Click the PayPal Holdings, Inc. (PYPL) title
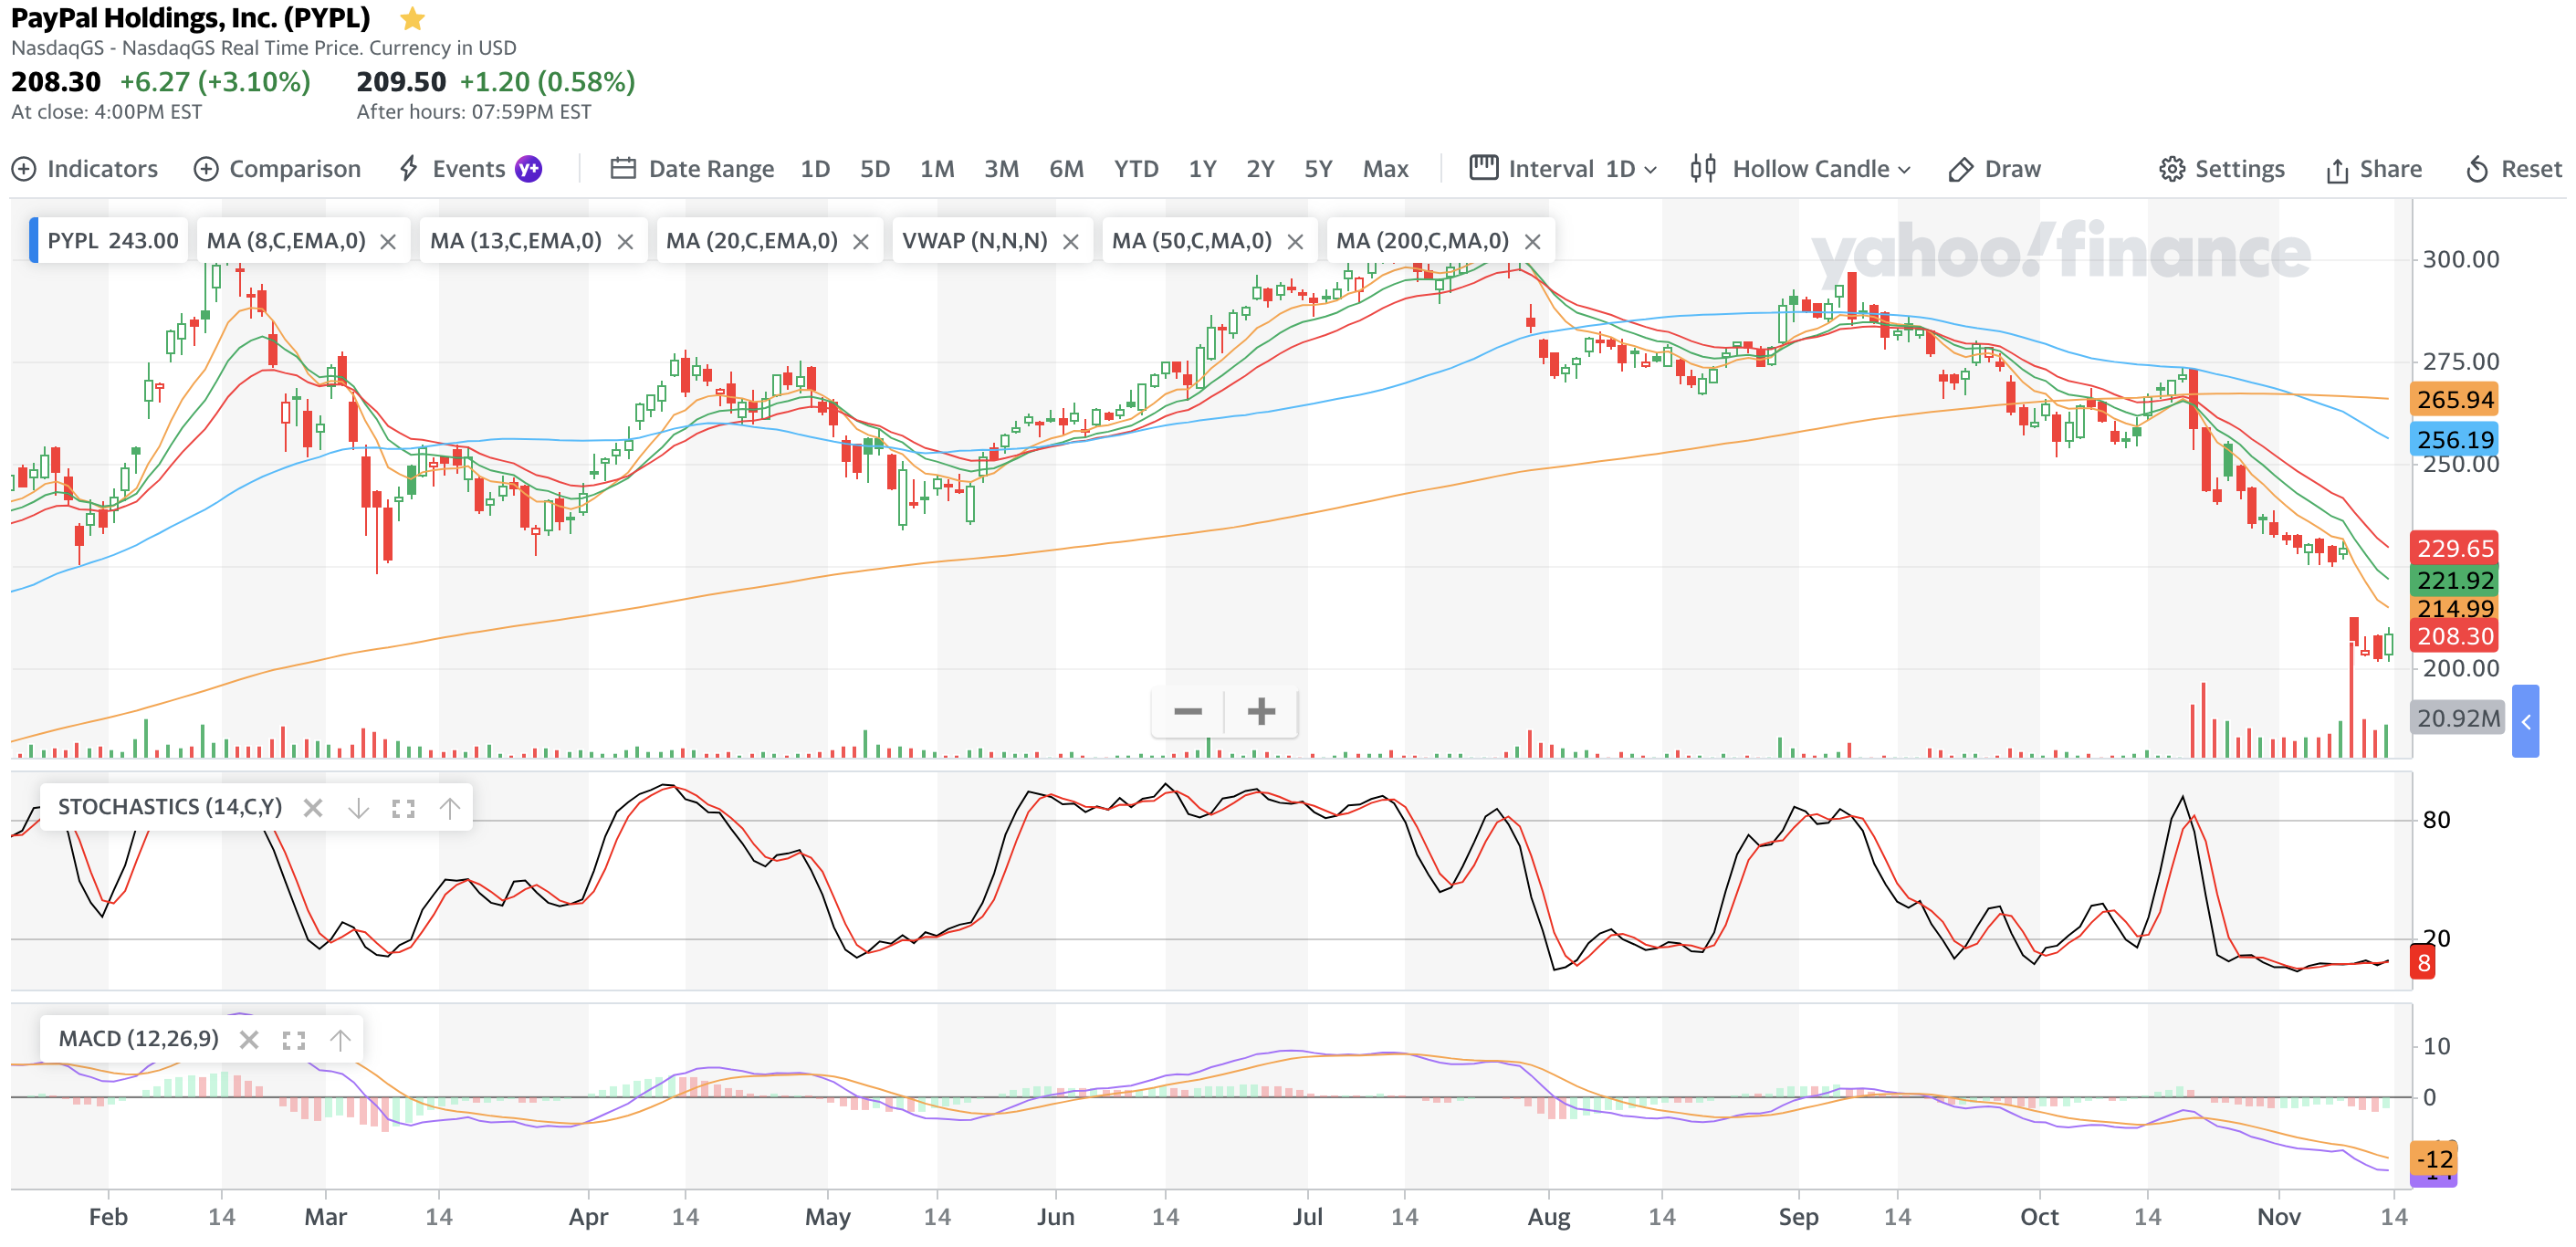The image size is (2576, 1247). pyautogui.click(x=190, y=18)
